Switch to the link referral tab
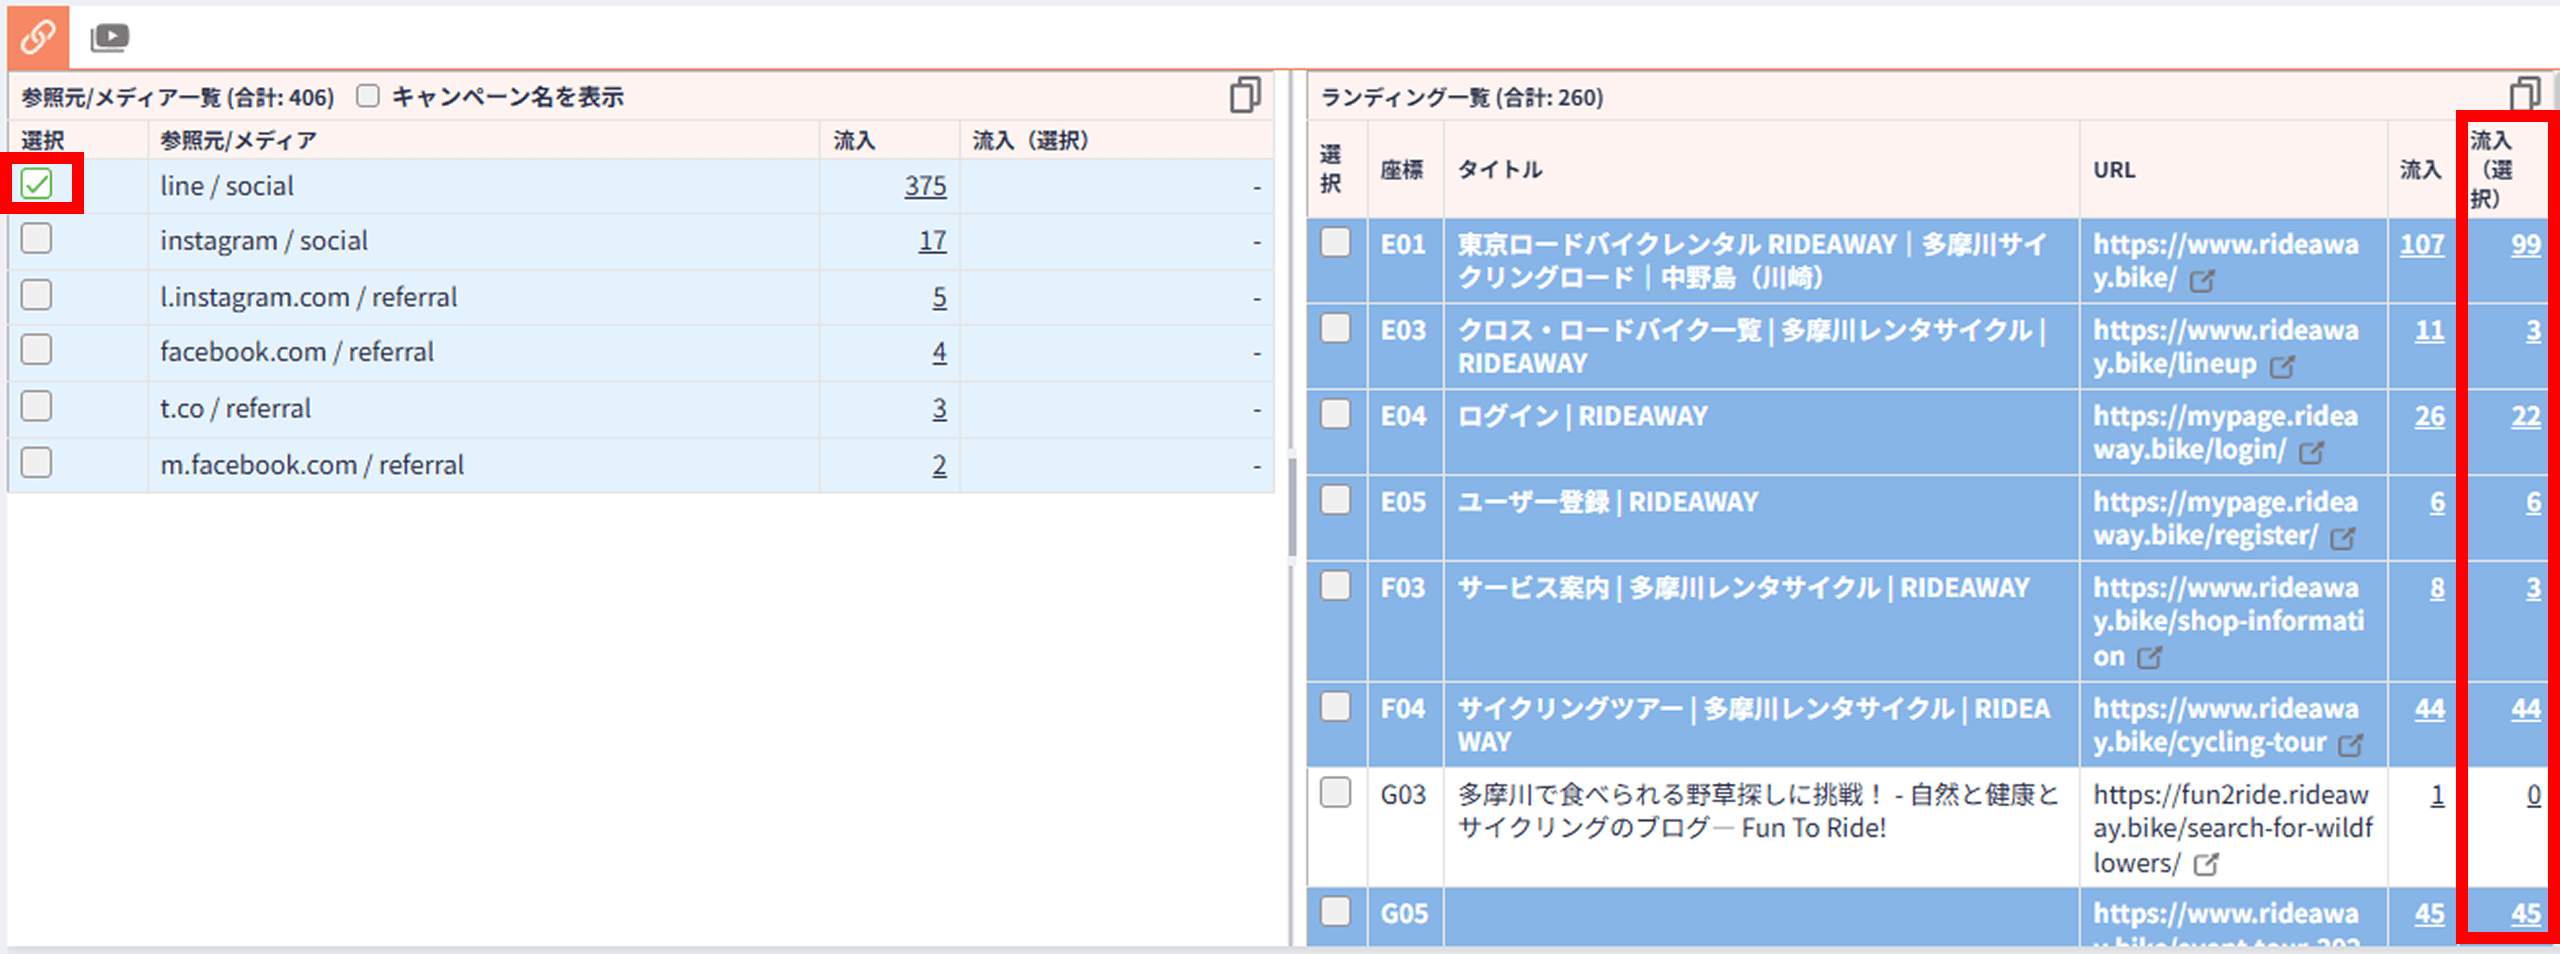2560x954 pixels. pos(38,37)
